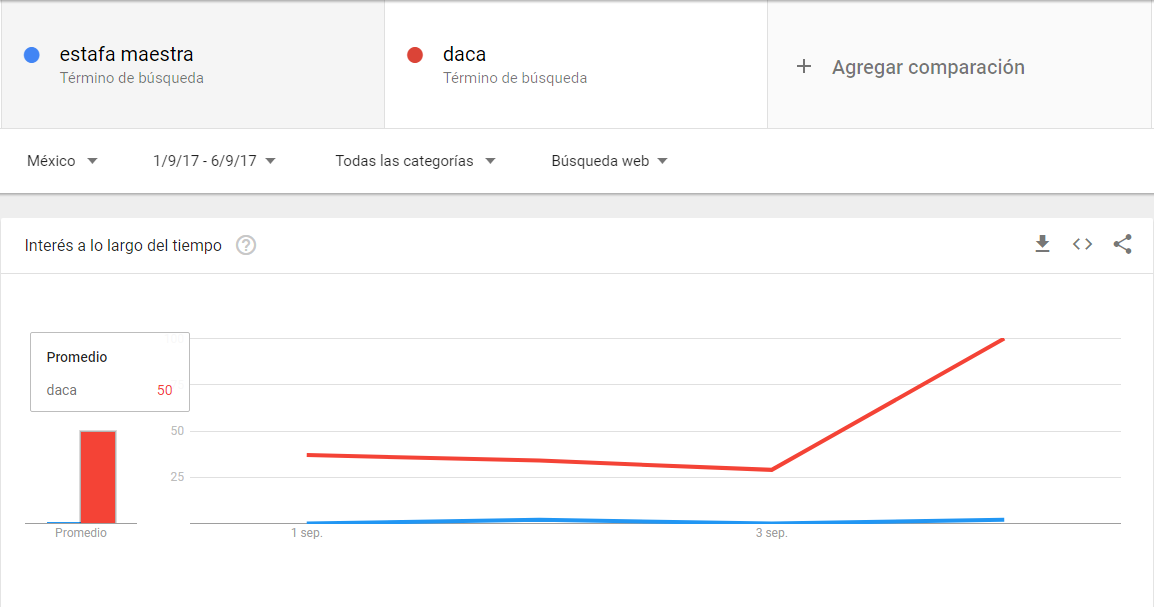Open the Búsqueda web dropdown

click(609, 161)
